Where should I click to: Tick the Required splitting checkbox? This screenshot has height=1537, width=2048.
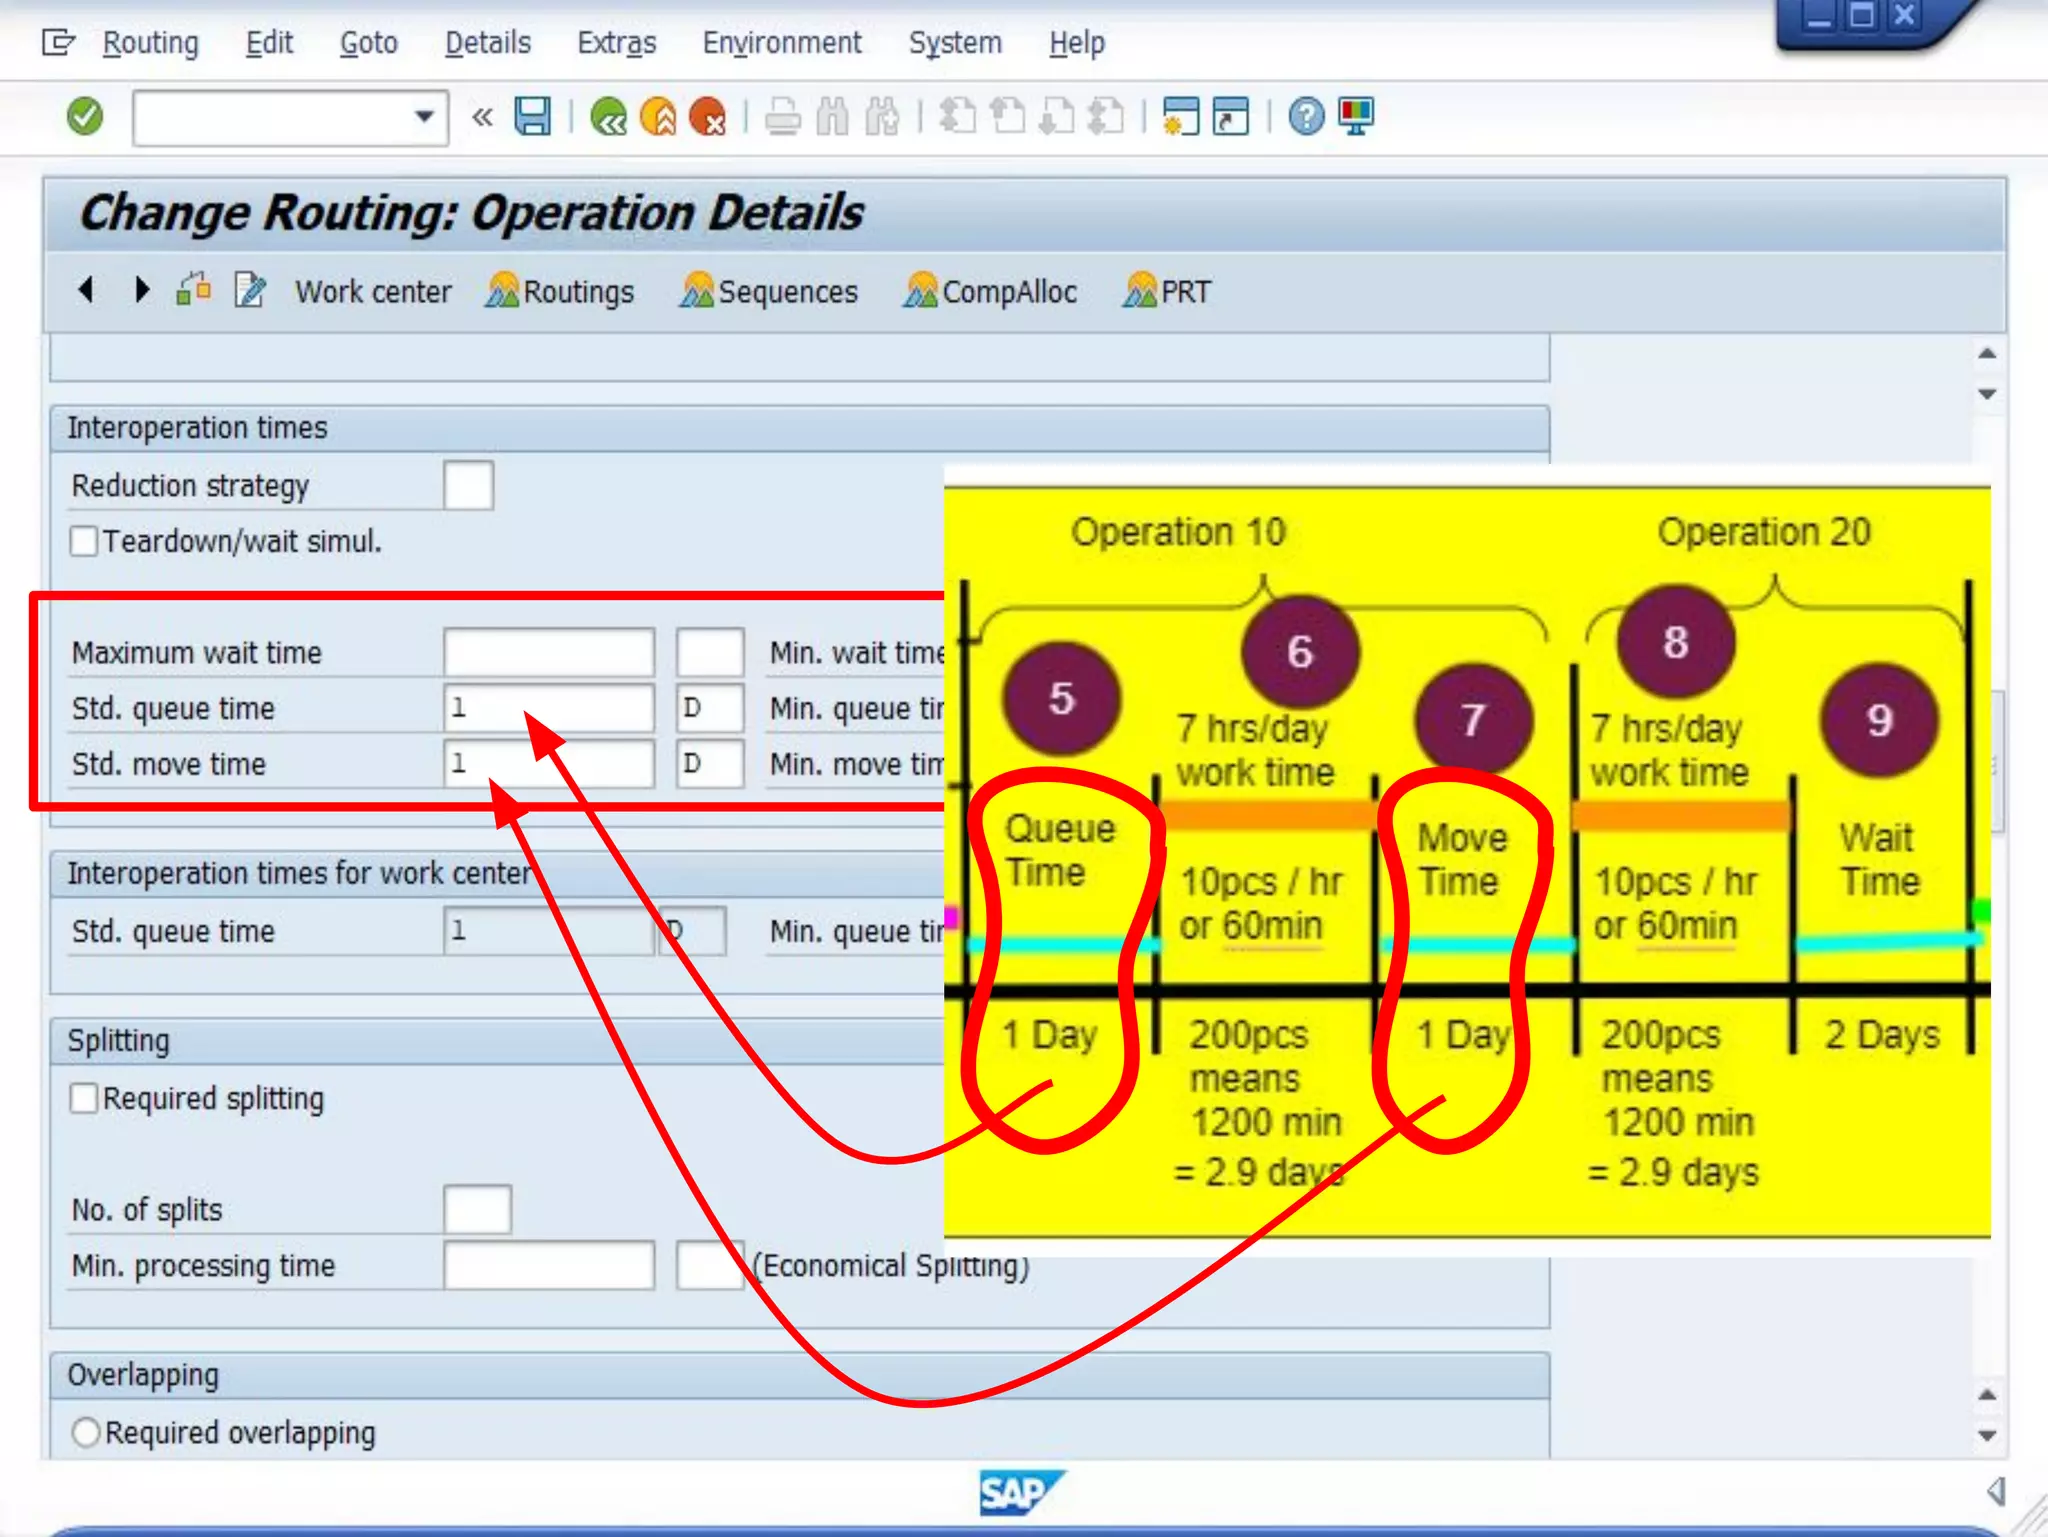tap(84, 1098)
